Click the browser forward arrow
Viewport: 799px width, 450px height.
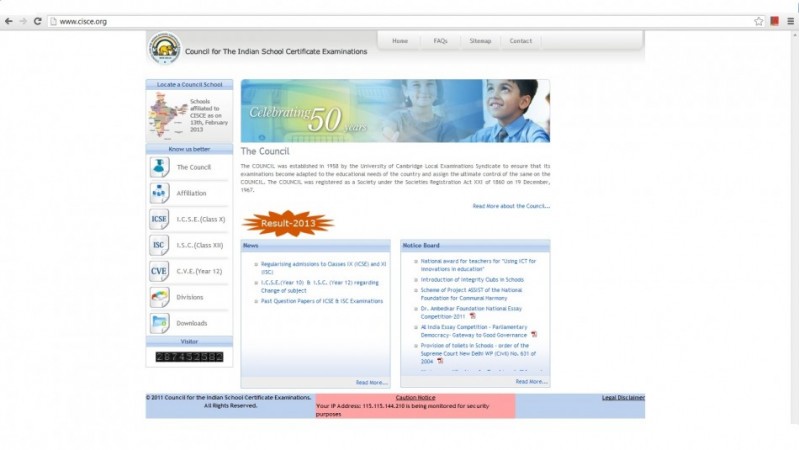pyautogui.click(x=23, y=21)
